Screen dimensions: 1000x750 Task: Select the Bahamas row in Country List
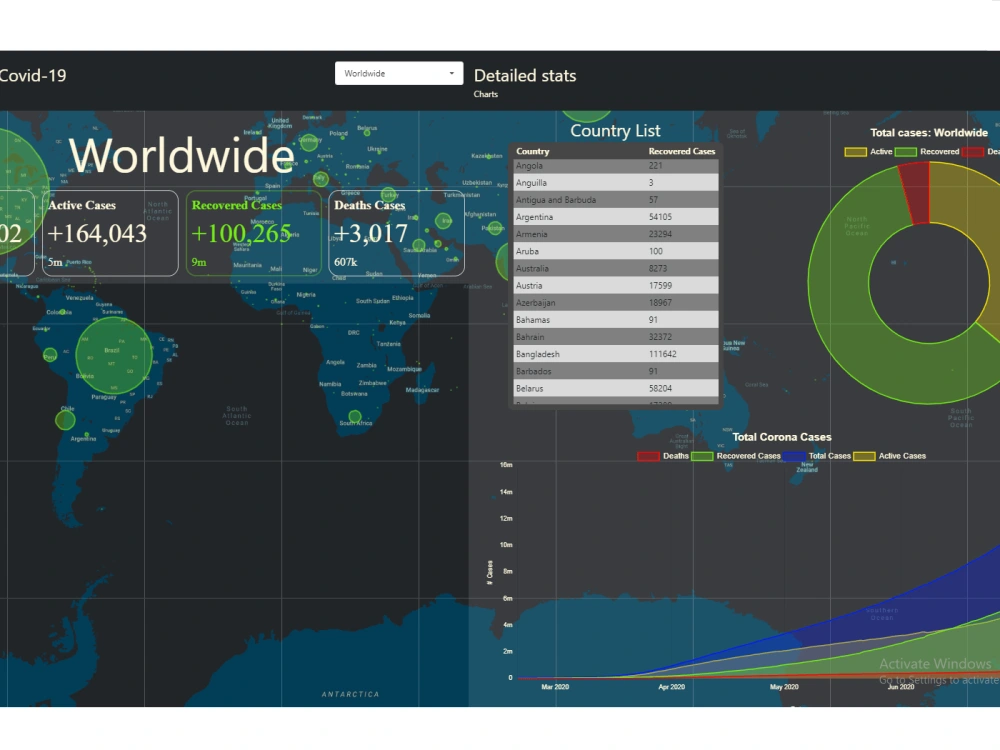616,320
